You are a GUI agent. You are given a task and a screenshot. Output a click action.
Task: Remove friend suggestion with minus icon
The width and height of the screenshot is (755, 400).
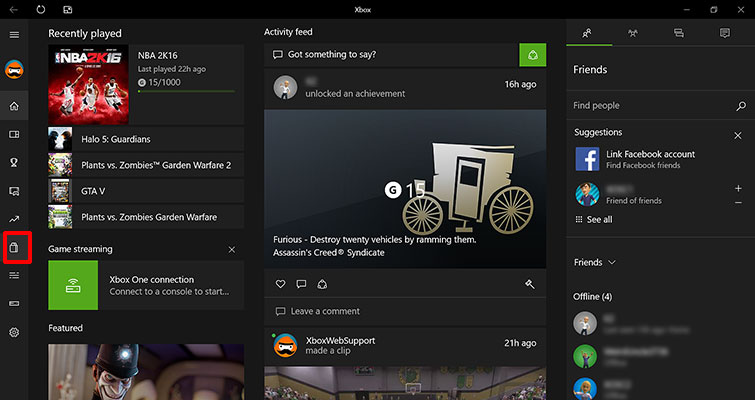coord(738,203)
